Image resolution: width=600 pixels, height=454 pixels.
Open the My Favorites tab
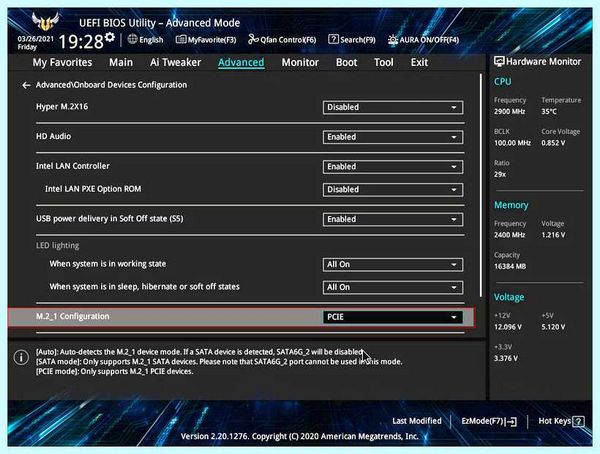pyautogui.click(x=62, y=62)
